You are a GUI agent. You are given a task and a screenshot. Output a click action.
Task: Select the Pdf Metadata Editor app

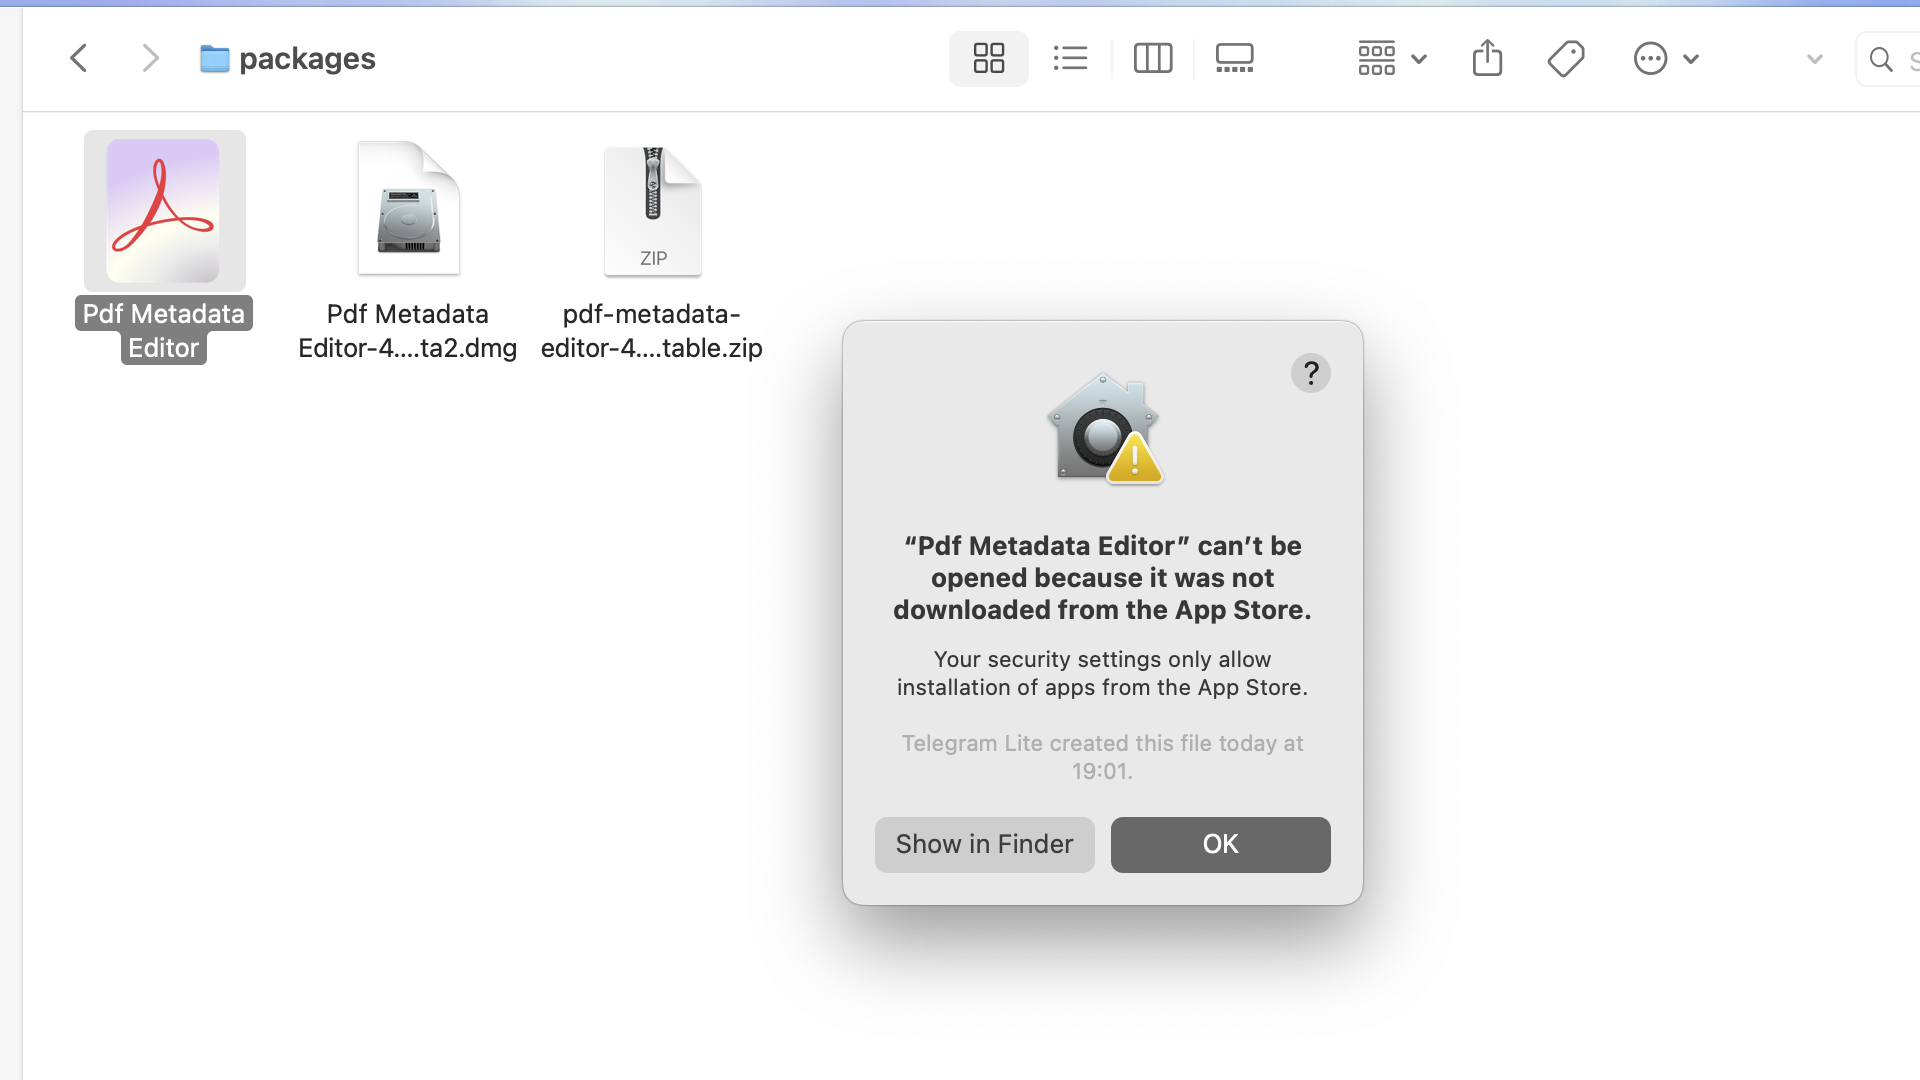[x=164, y=211]
